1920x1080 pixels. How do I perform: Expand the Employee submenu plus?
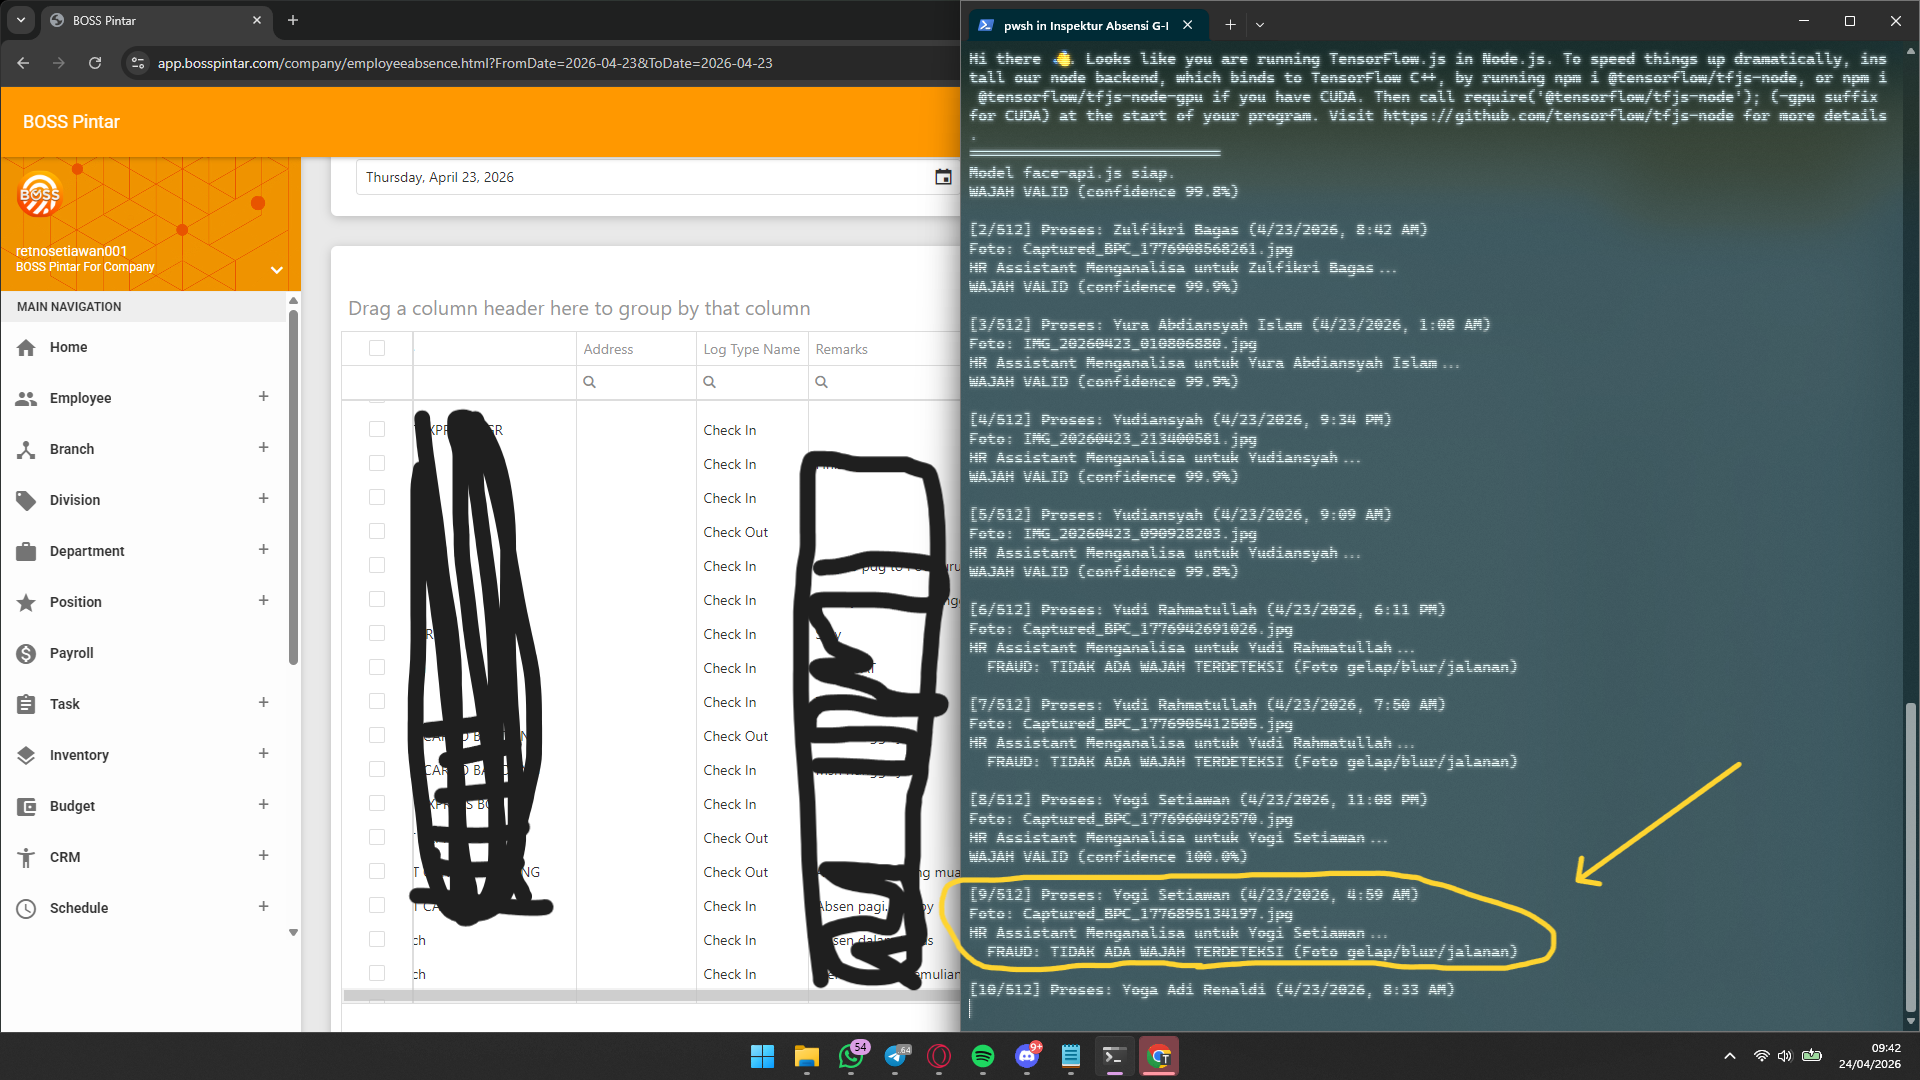pyautogui.click(x=264, y=397)
